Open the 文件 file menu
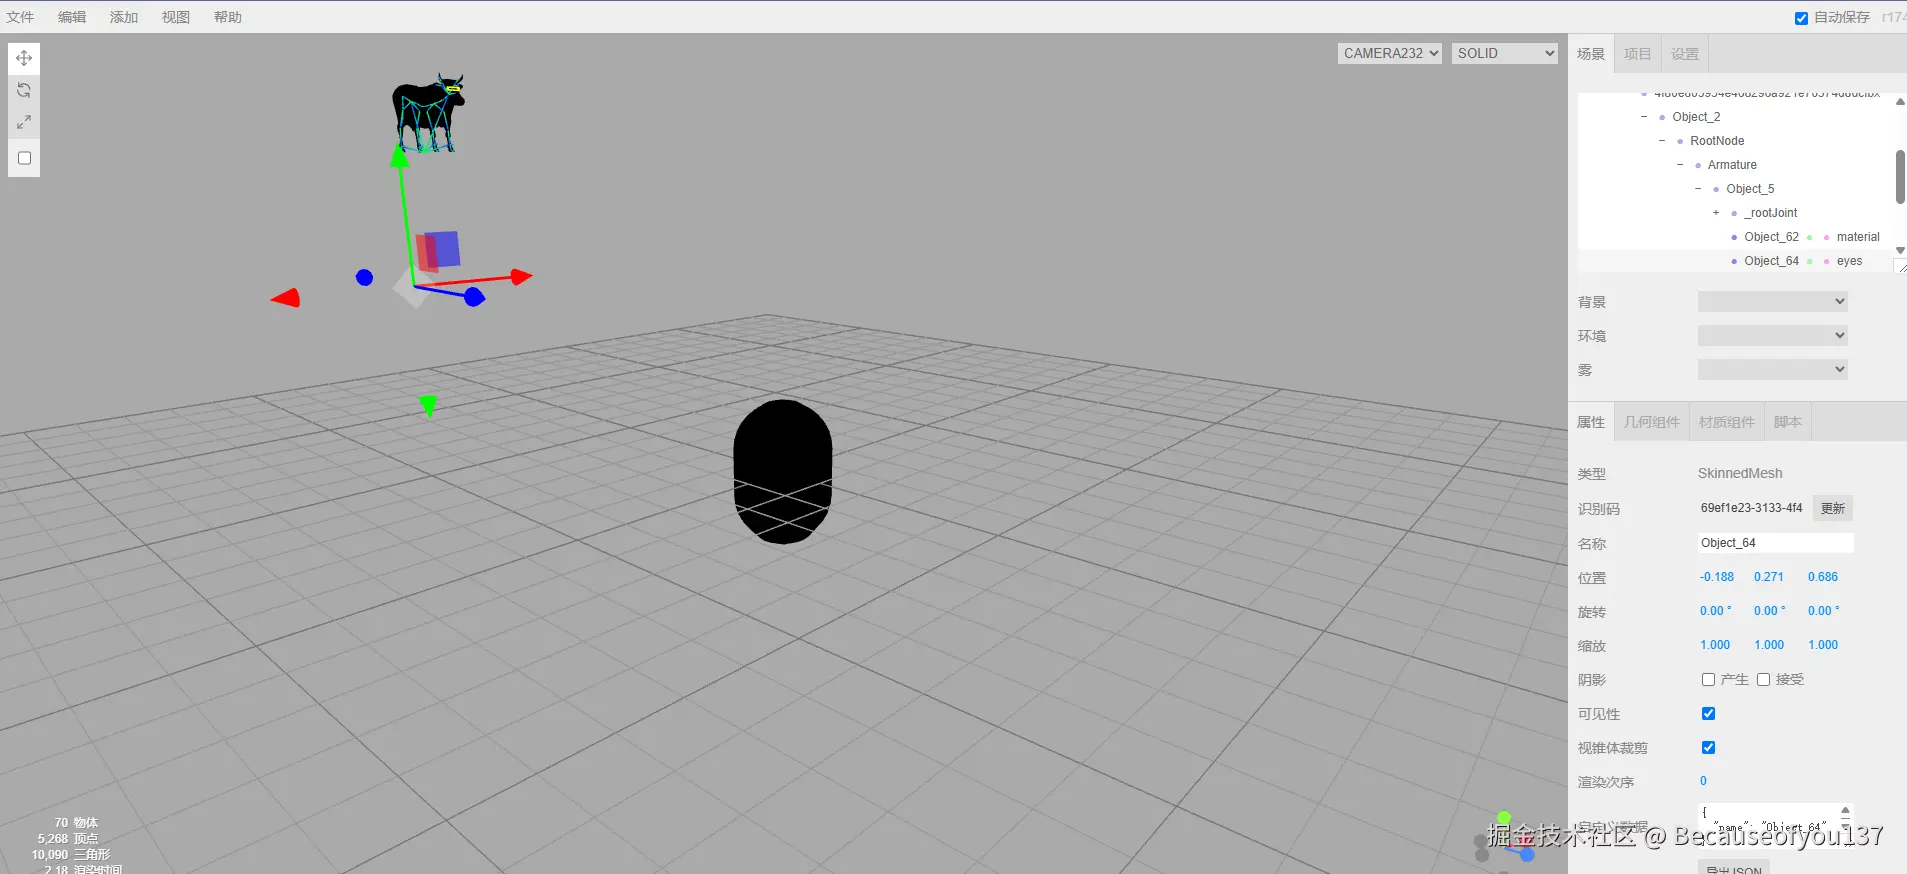Image resolution: width=1907 pixels, height=874 pixels. tap(20, 17)
